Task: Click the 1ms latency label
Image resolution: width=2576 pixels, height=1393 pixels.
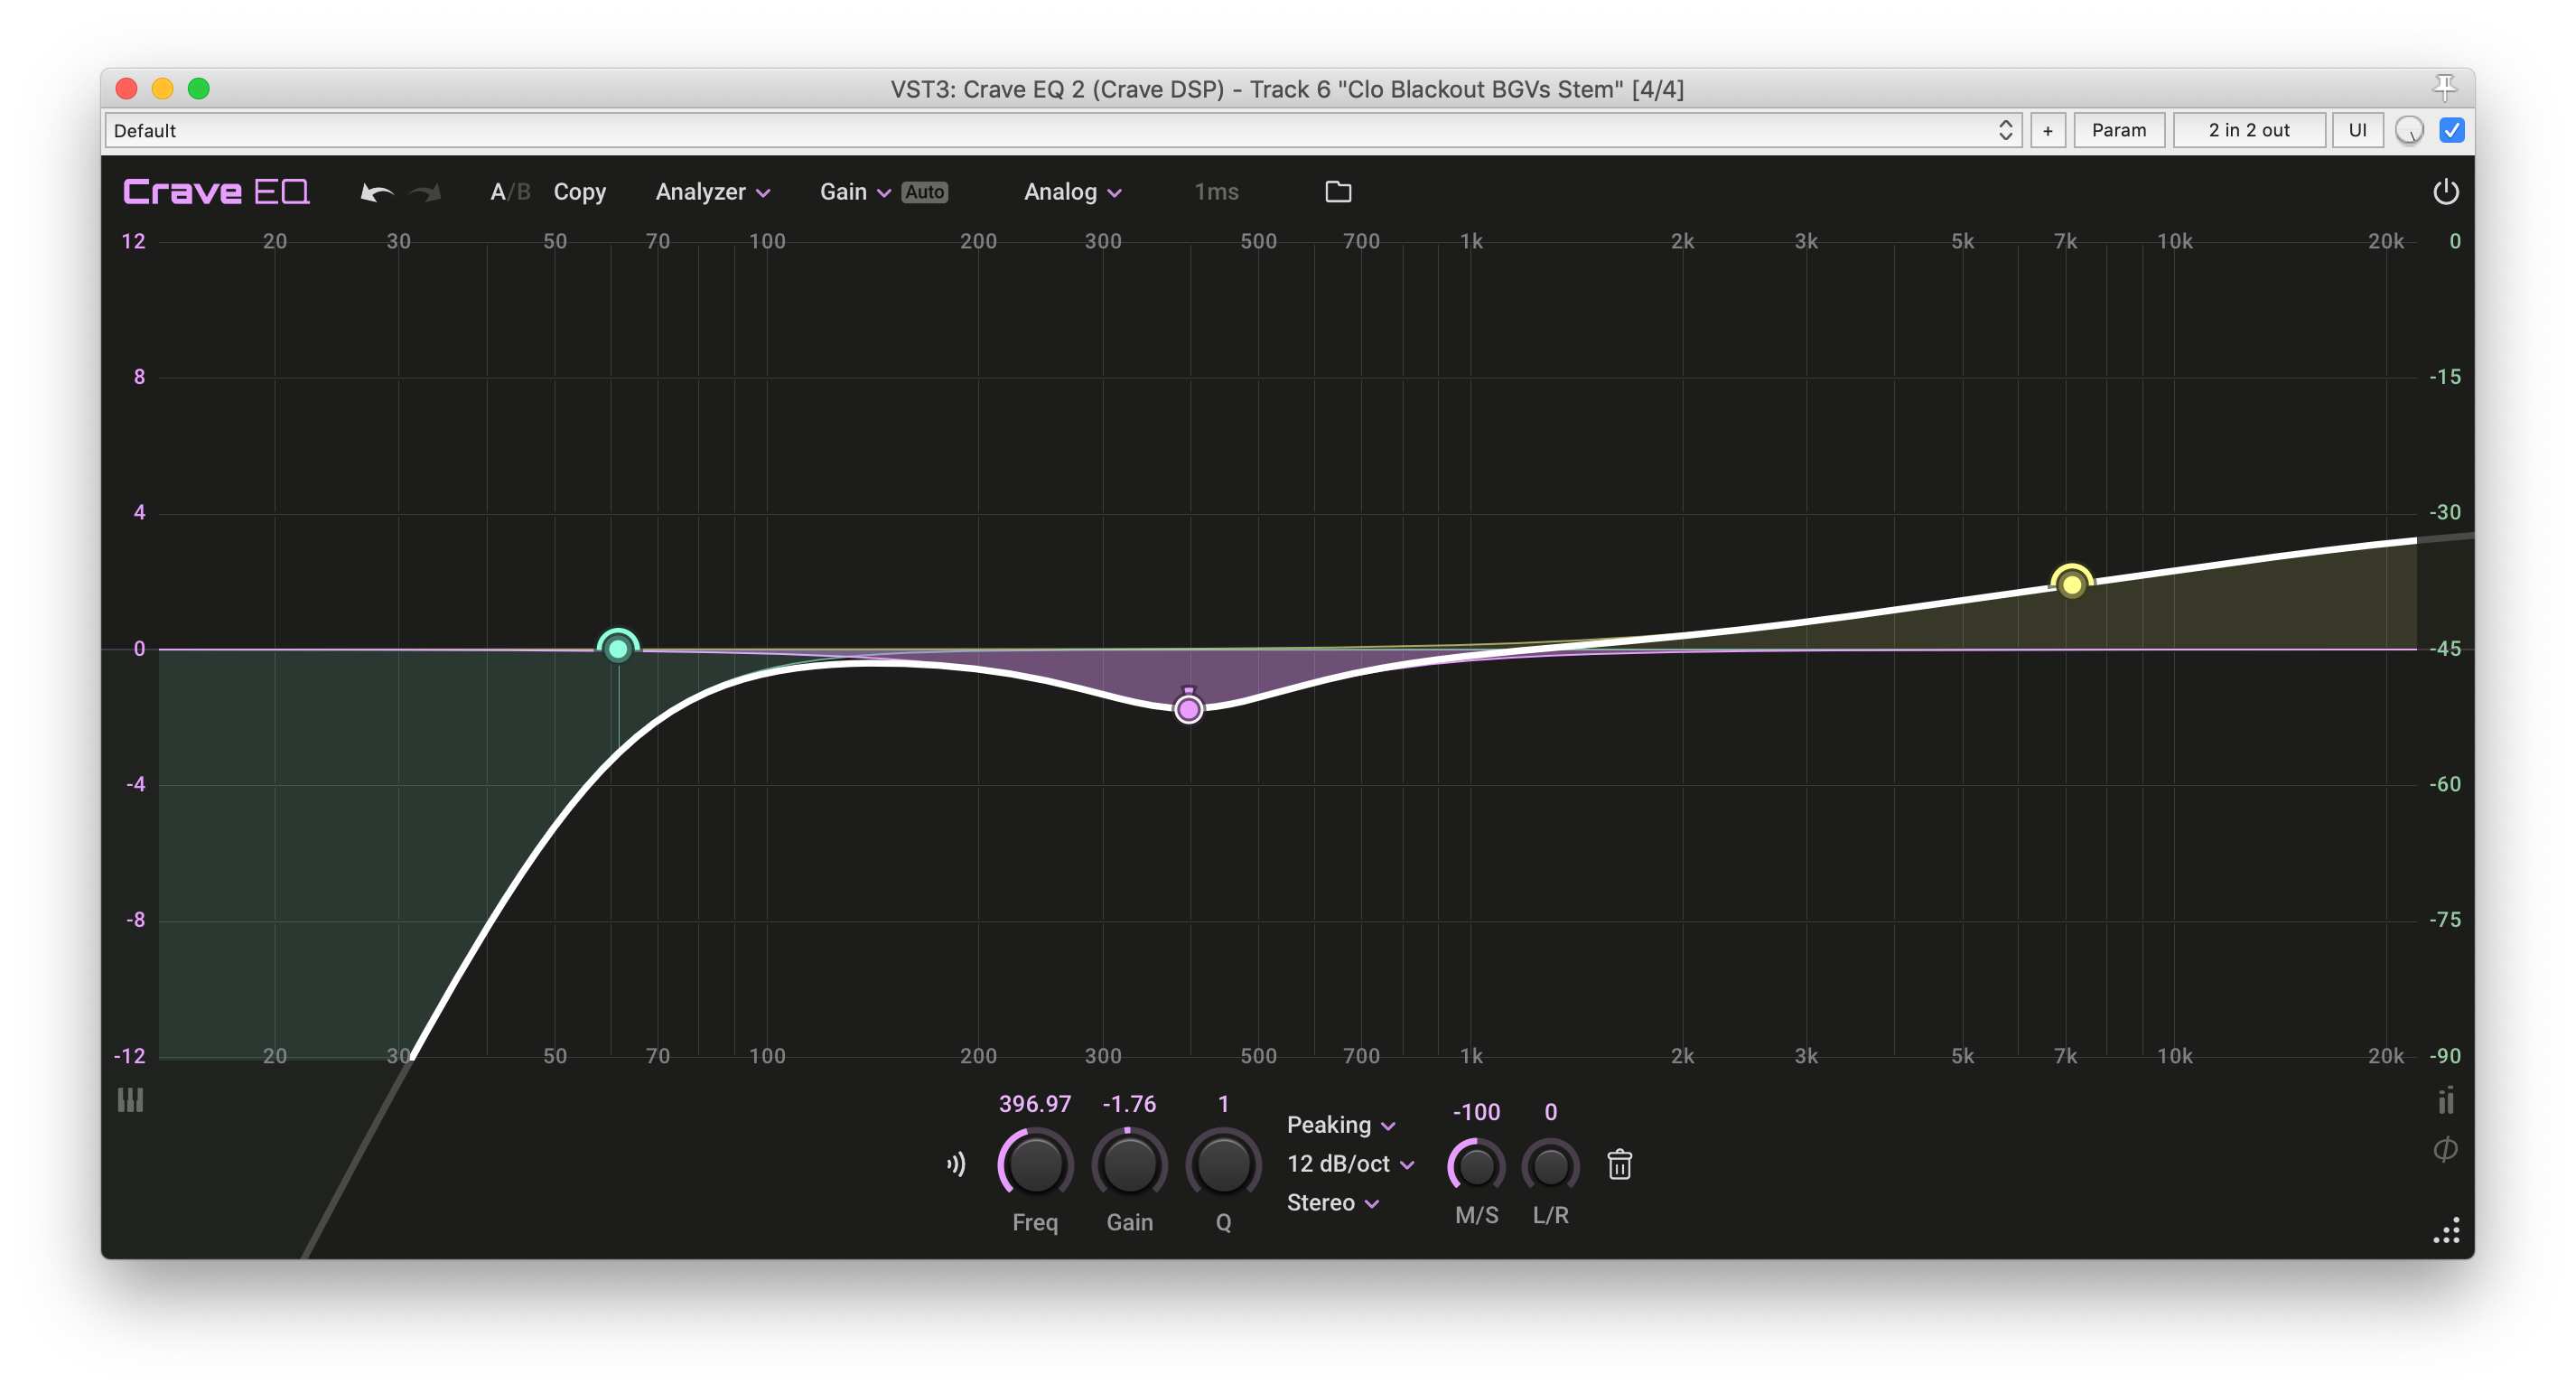Action: pyautogui.click(x=1216, y=192)
